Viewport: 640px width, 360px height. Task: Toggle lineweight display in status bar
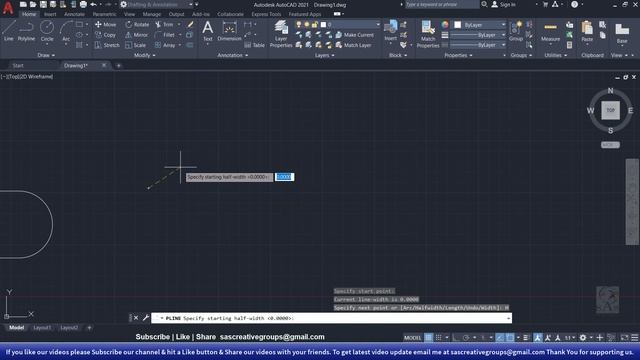click(x=526, y=338)
